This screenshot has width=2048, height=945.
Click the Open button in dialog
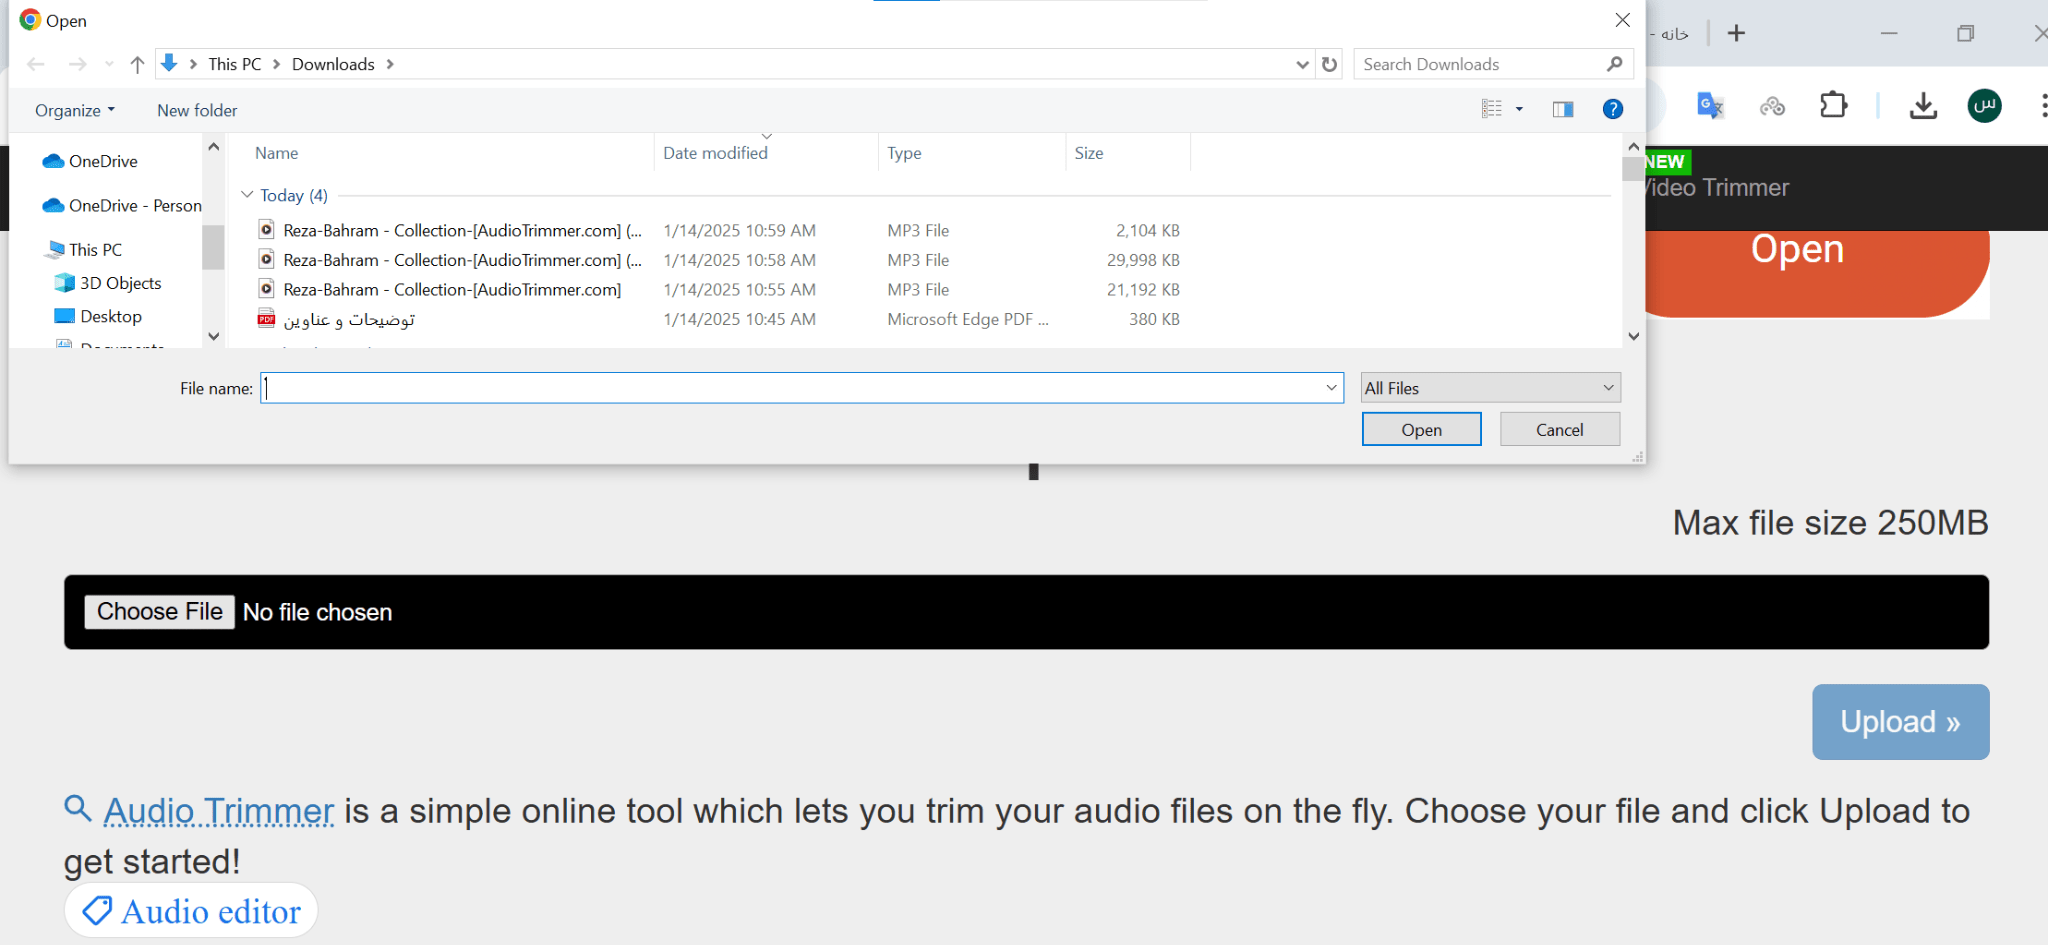(1421, 429)
